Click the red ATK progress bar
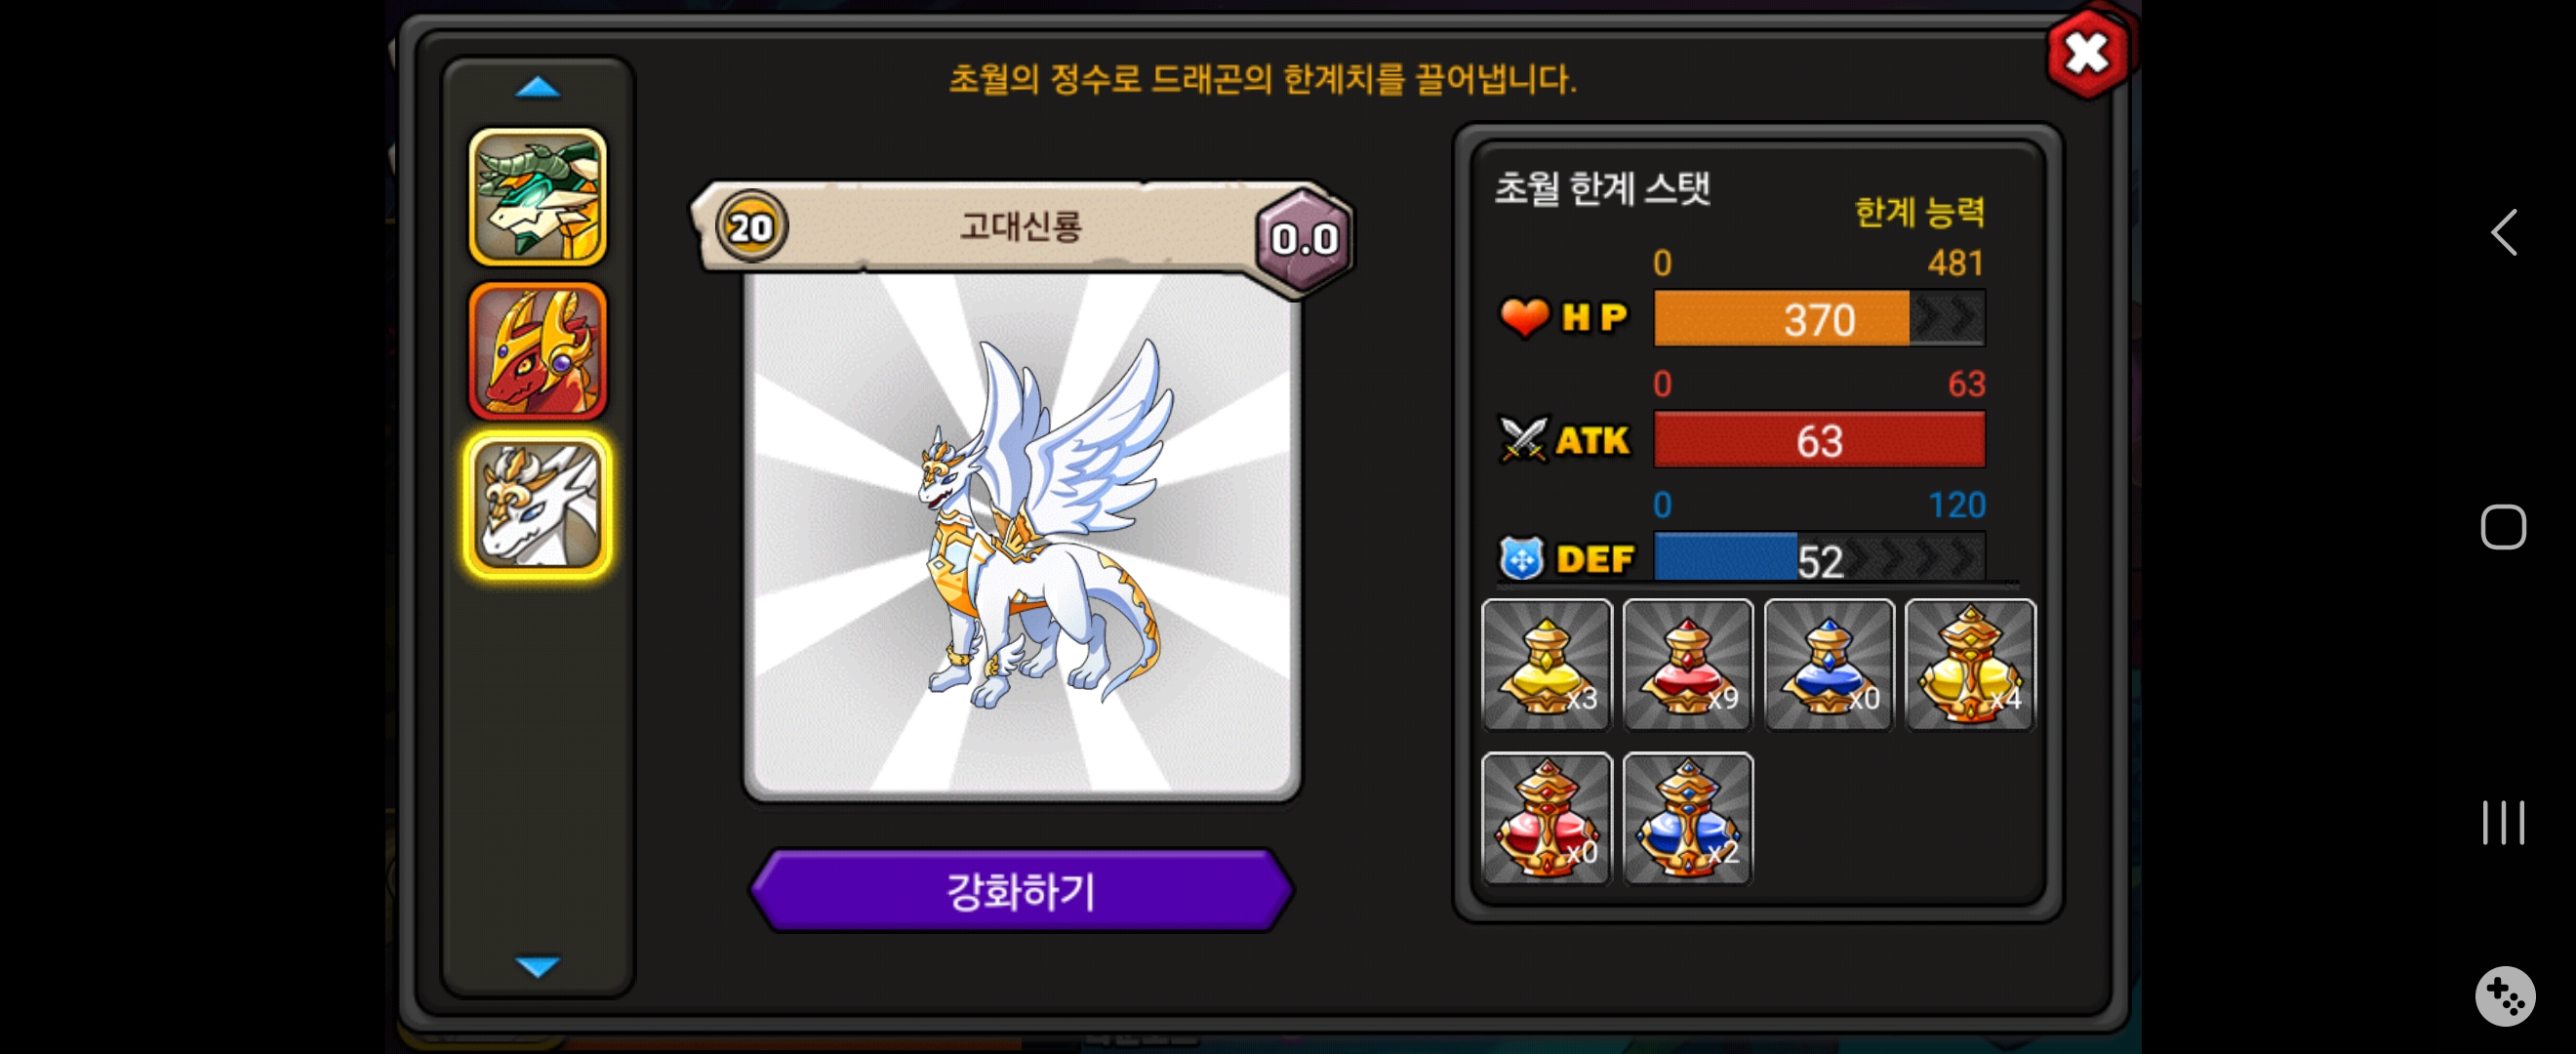Image resolution: width=2576 pixels, height=1054 pixels. [1819, 440]
